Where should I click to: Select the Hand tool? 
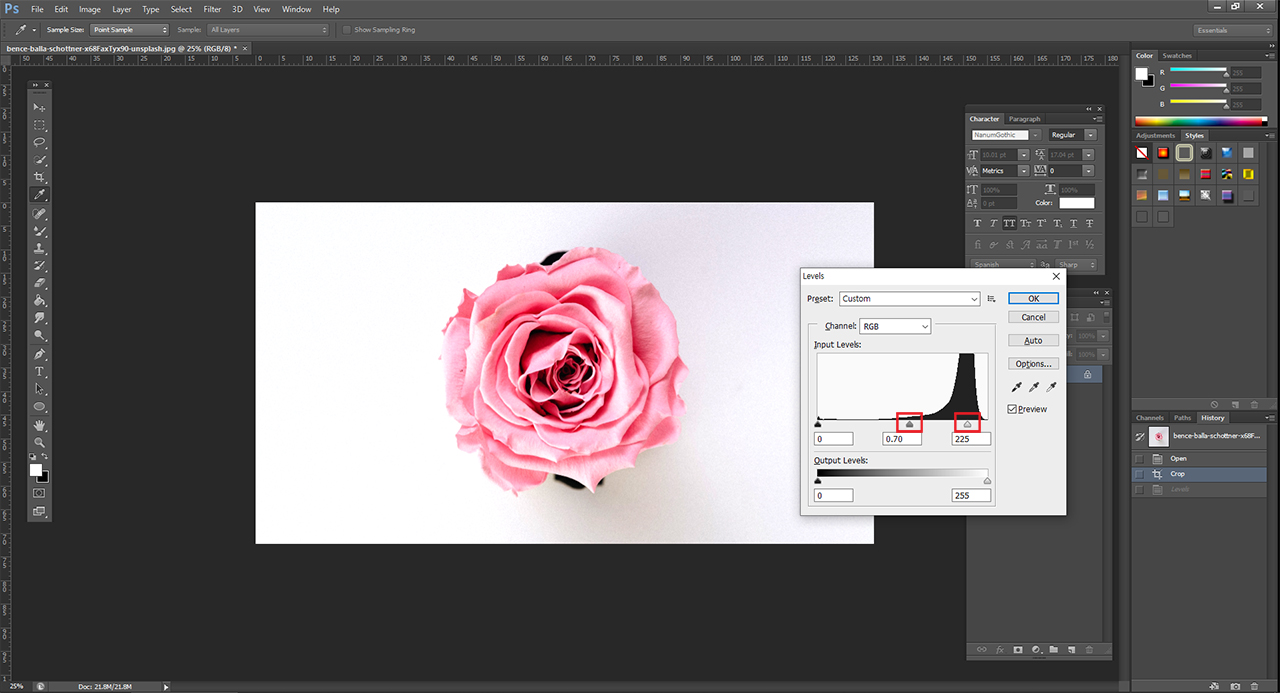coord(40,425)
